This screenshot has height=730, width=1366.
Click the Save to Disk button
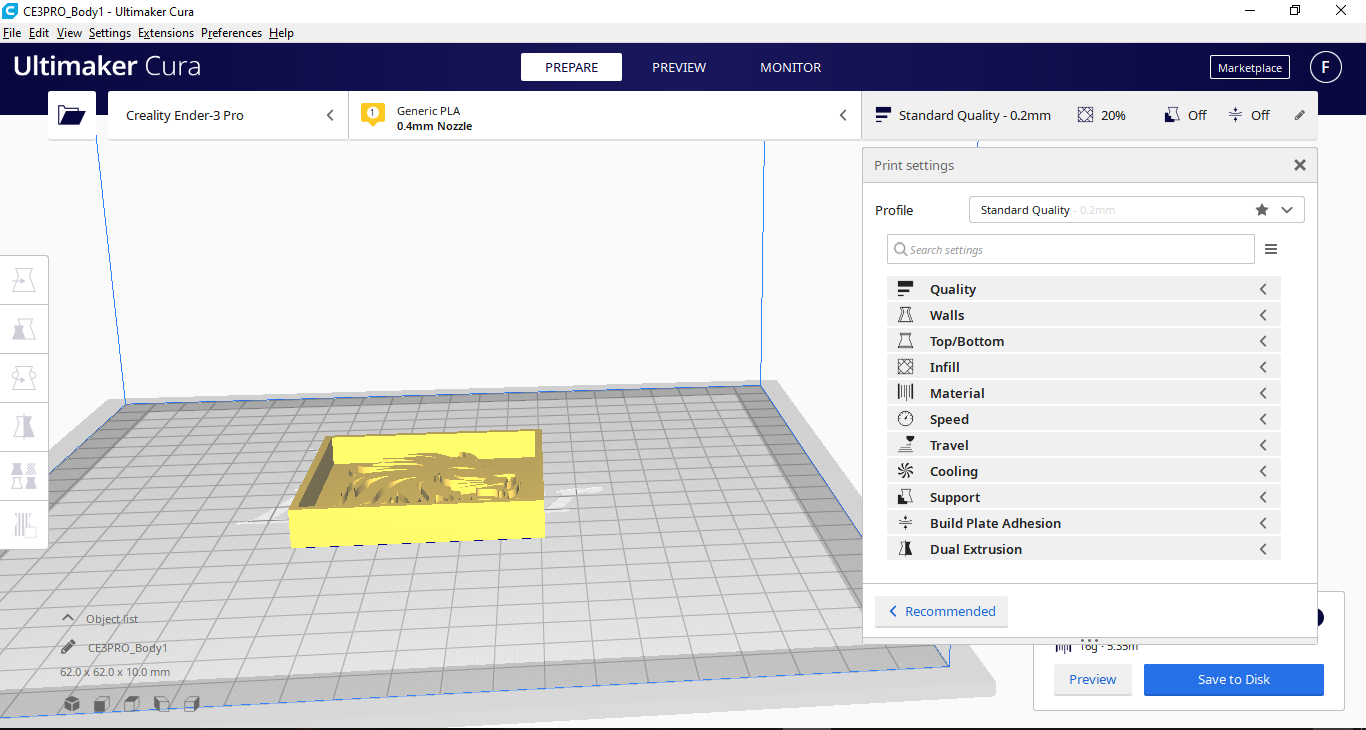tap(1234, 680)
